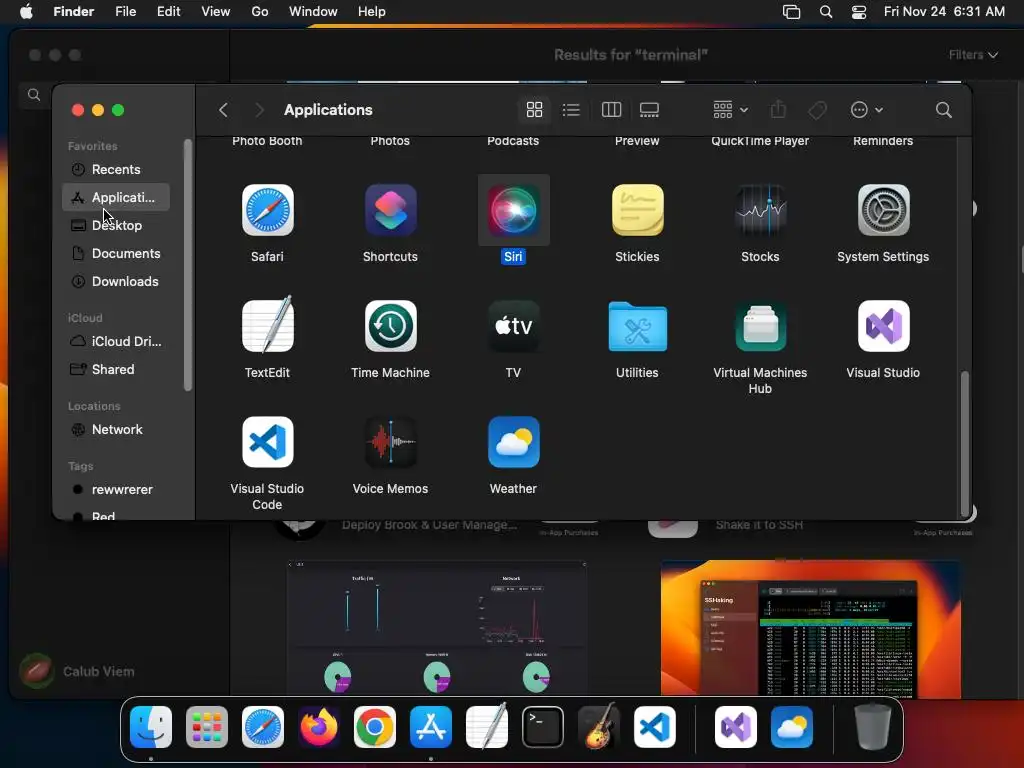Open Terminal from the Dock

(x=543, y=727)
